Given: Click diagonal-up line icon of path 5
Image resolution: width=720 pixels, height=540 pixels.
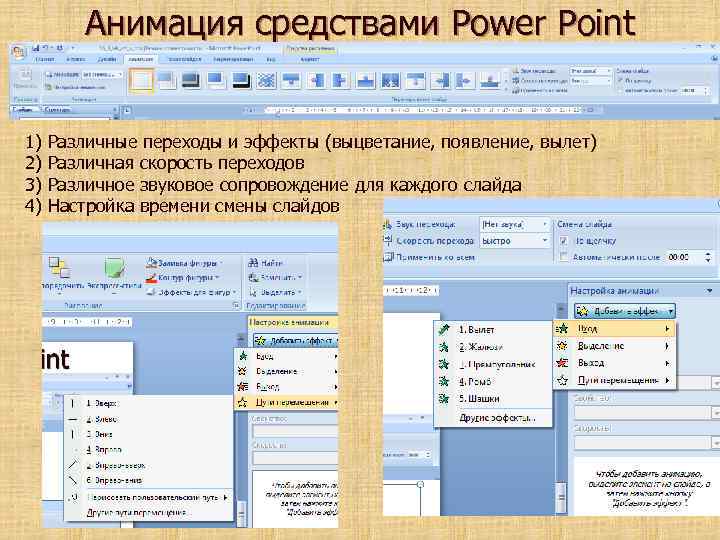Looking at the screenshot, I should point(73,465).
